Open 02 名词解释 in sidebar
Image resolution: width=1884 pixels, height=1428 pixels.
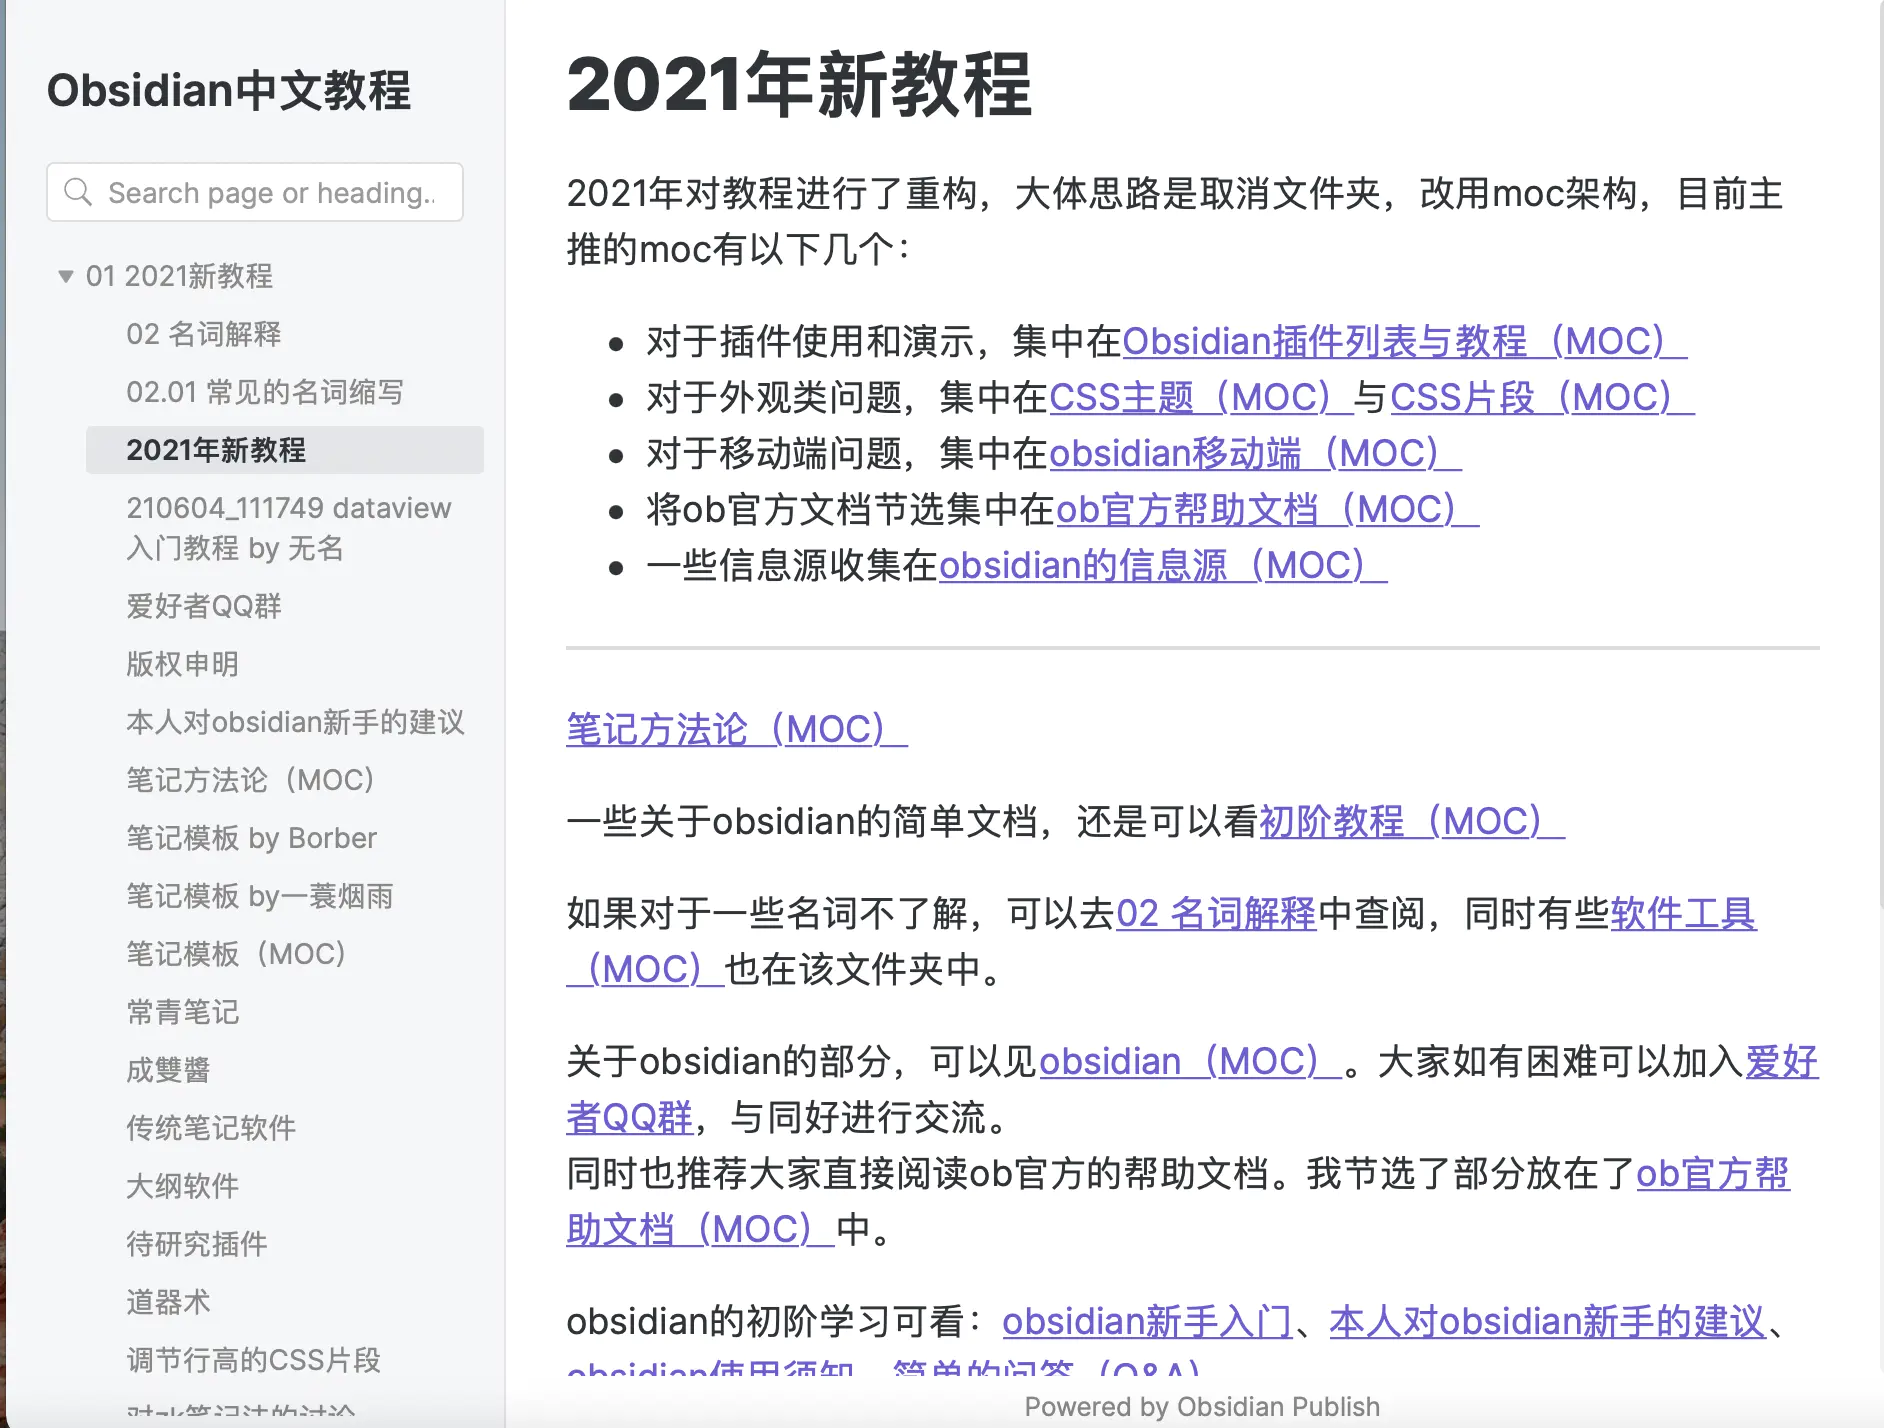pyautogui.click(x=203, y=334)
